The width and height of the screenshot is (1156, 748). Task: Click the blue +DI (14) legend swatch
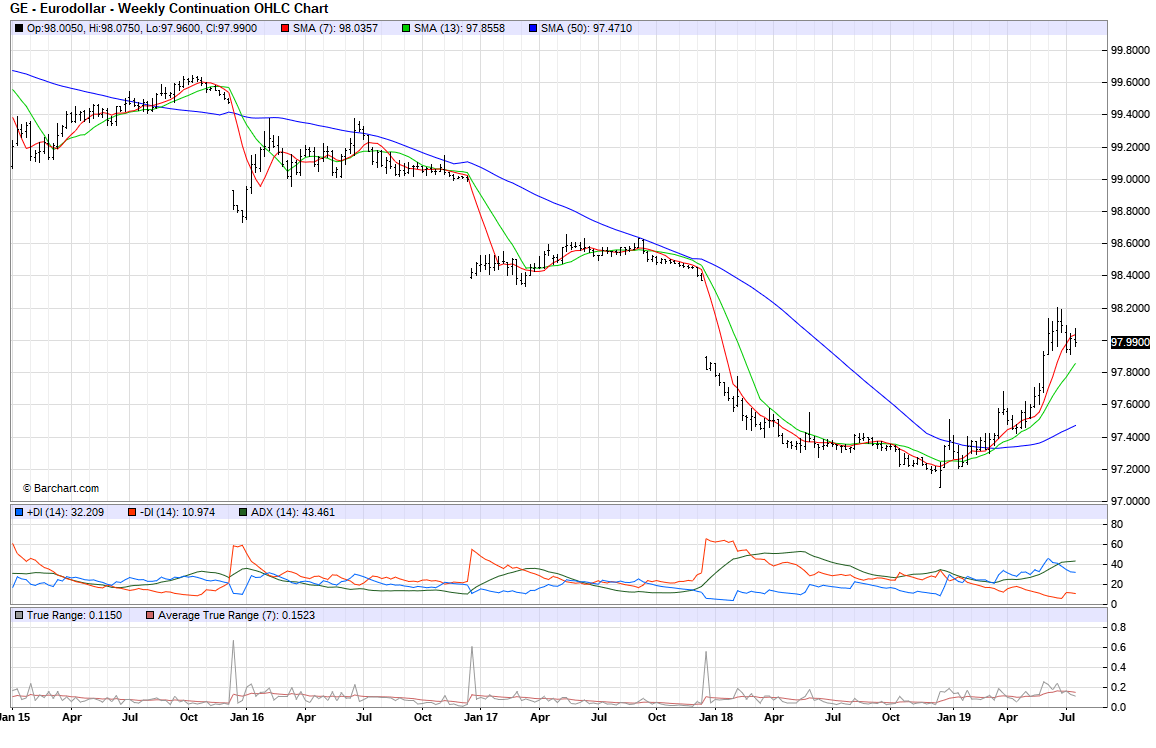pyautogui.click(x=19, y=512)
